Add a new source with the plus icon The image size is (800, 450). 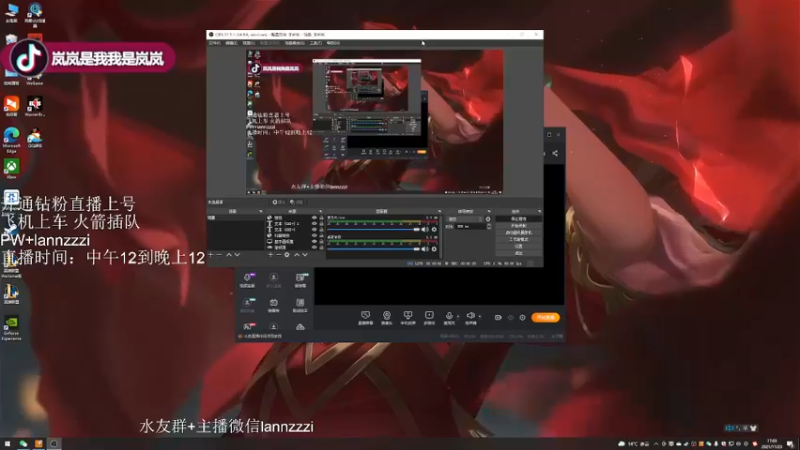270,255
